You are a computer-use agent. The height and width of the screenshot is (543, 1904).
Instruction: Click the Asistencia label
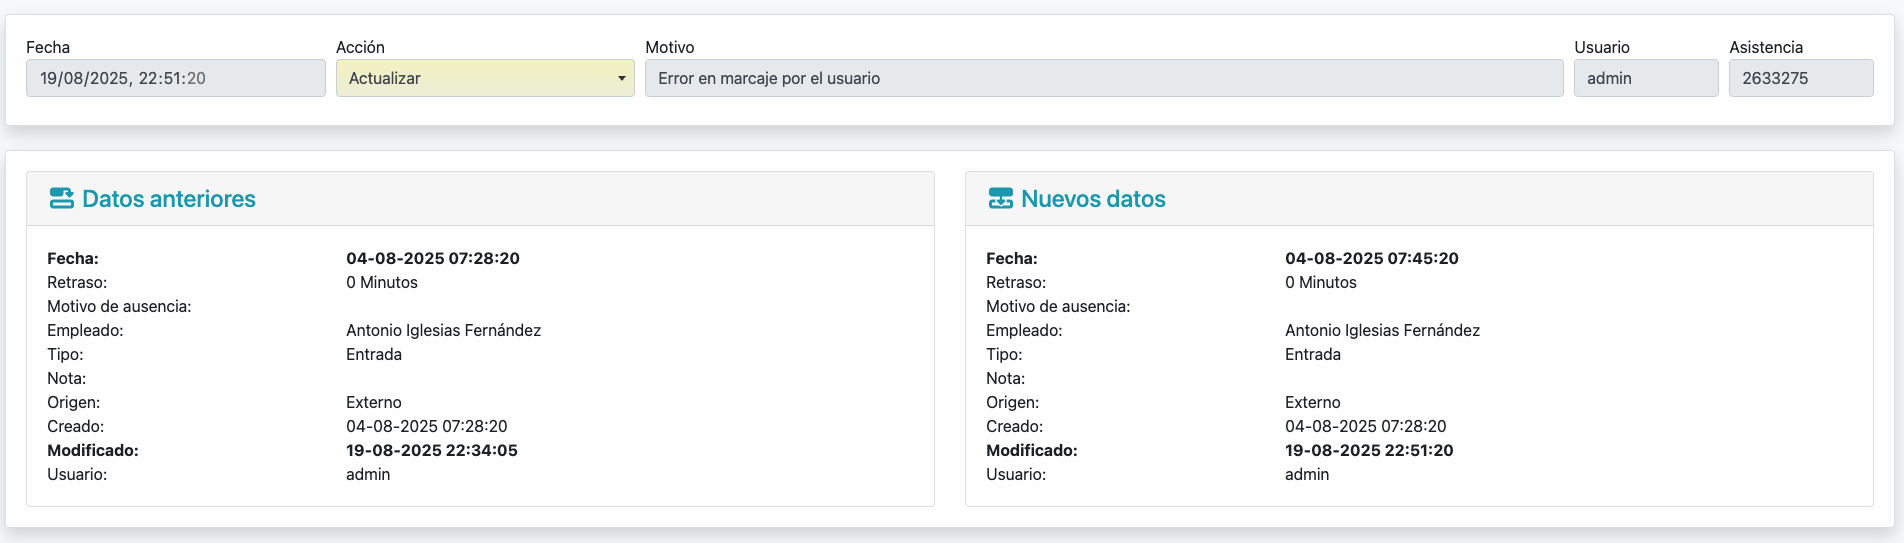point(1765,47)
